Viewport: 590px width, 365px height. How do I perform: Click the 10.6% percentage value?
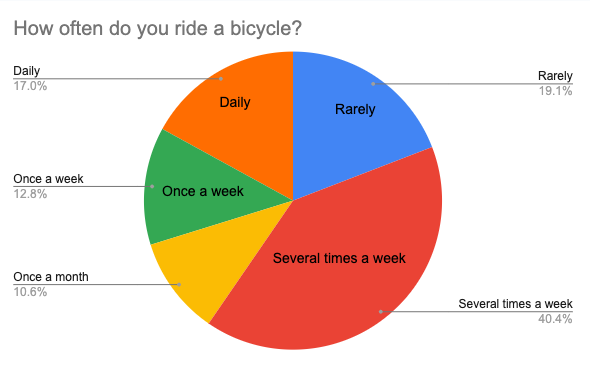pos(30,292)
